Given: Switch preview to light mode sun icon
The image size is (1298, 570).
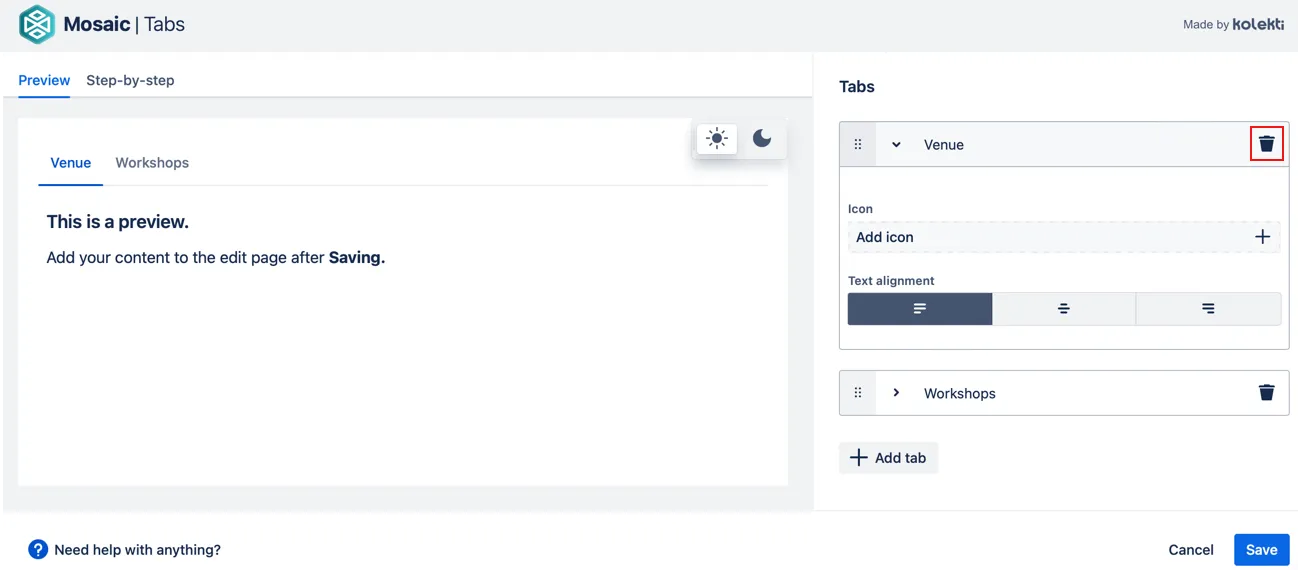Looking at the screenshot, I should 716,138.
